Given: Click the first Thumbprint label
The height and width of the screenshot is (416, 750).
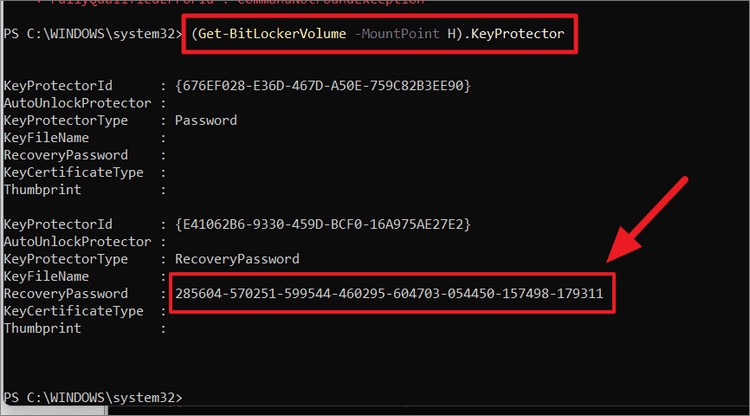Looking at the screenshot, I should 40,189.
